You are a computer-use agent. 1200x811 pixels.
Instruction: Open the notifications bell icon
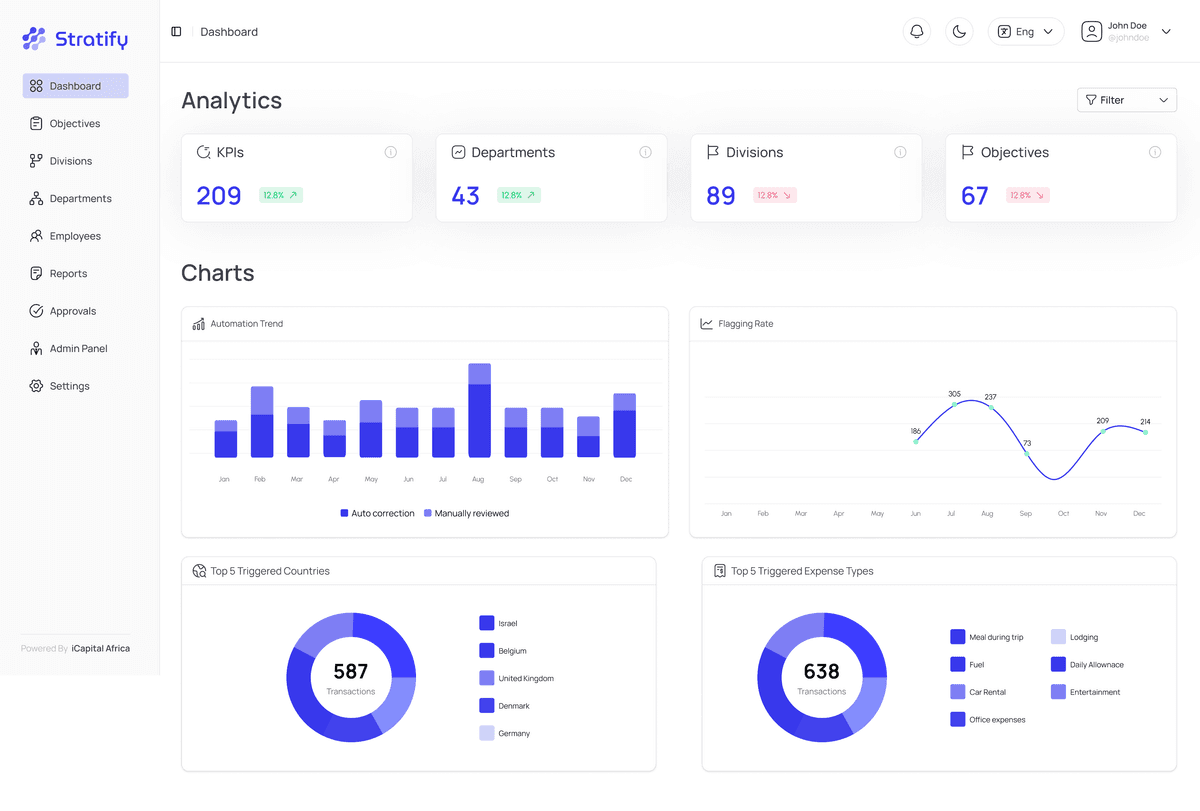click(x=917, y=31)
